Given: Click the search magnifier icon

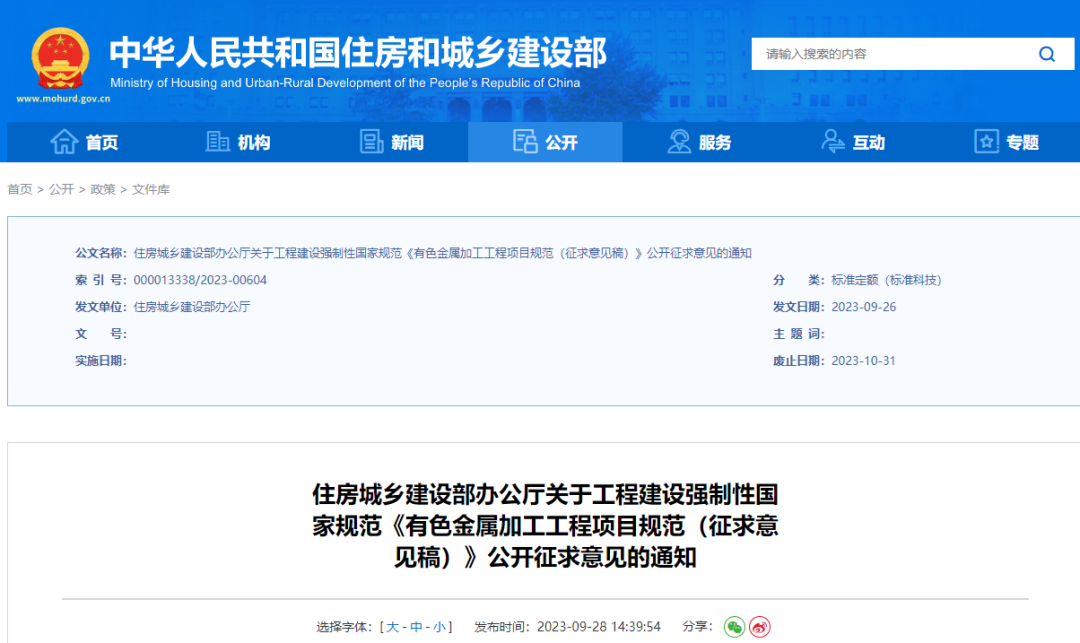Looking at the screenshot, I should coord(1046,54).
